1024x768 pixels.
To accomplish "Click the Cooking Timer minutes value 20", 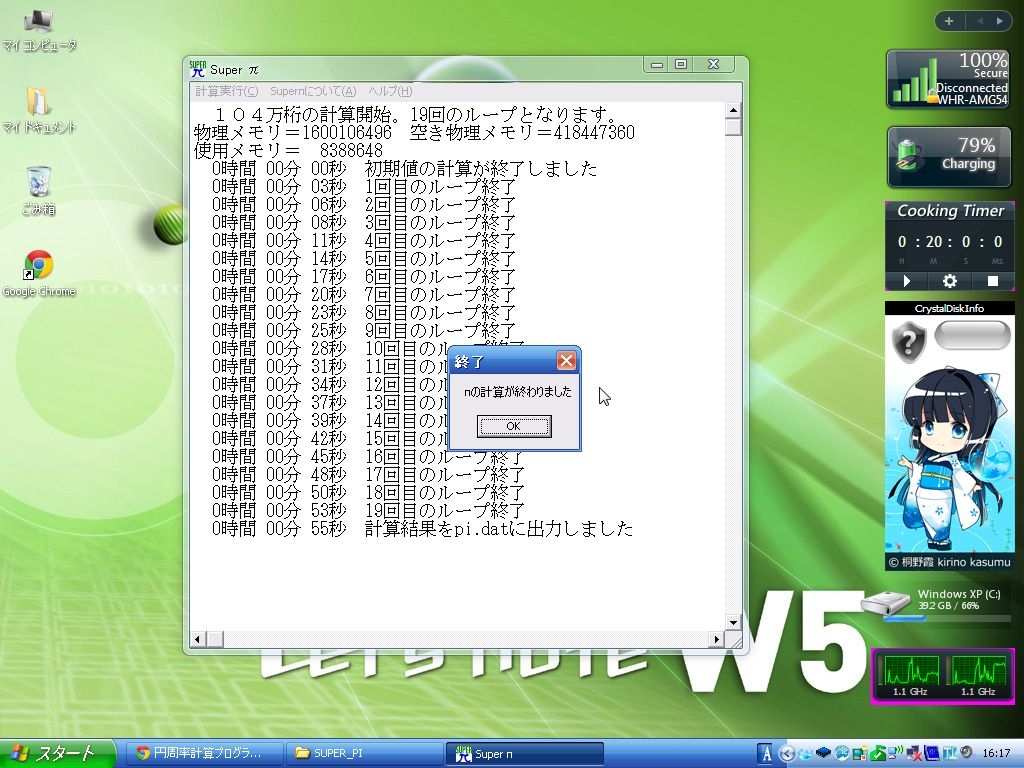I will click(x=934, y=242).
